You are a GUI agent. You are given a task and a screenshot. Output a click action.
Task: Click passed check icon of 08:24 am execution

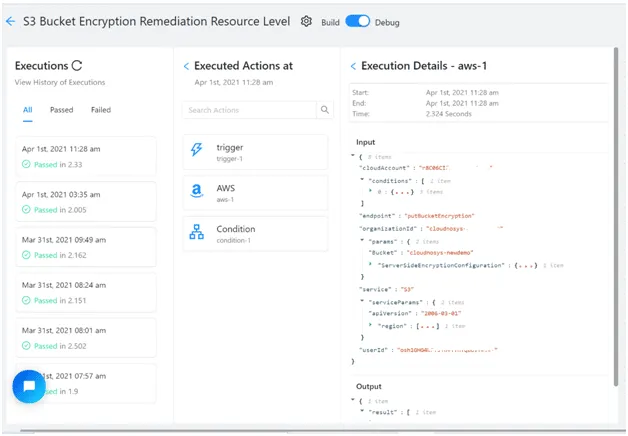click(26, 300)
